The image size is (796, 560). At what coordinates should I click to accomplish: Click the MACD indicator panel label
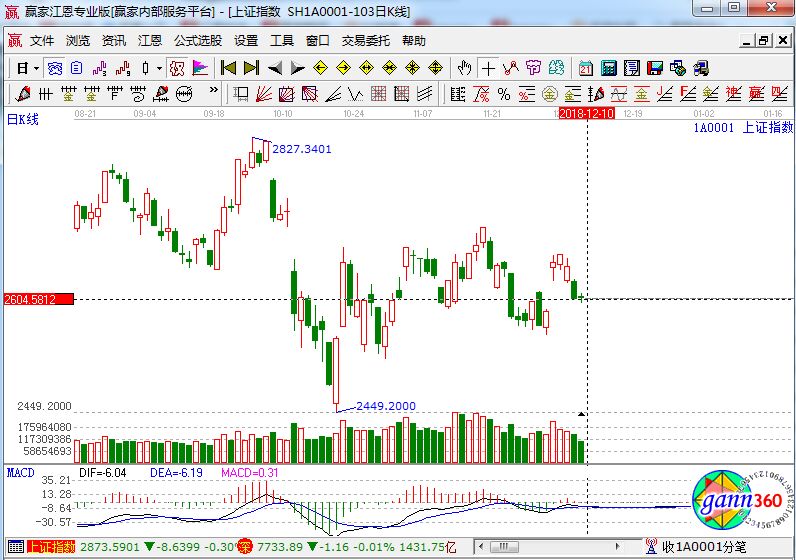tap(20, 471)
